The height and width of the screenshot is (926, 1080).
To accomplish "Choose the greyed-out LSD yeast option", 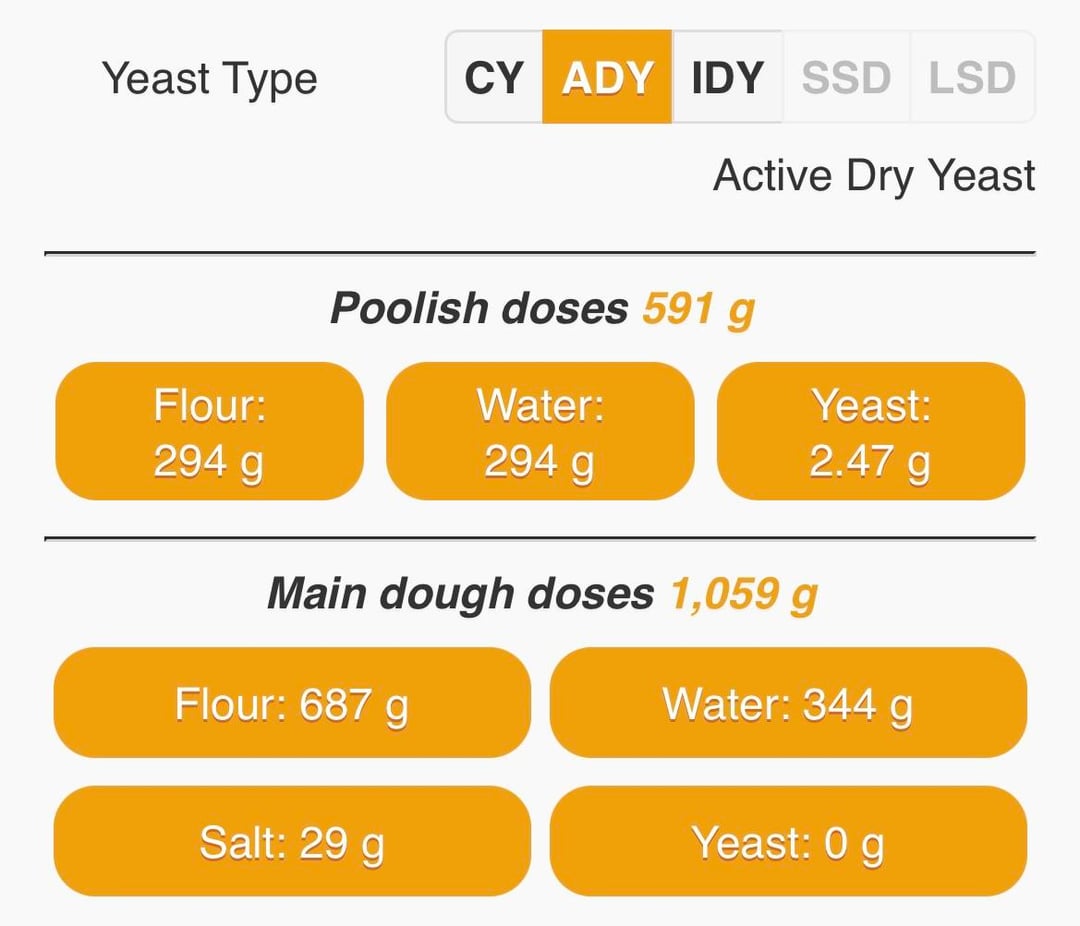I will coord(972,78).
